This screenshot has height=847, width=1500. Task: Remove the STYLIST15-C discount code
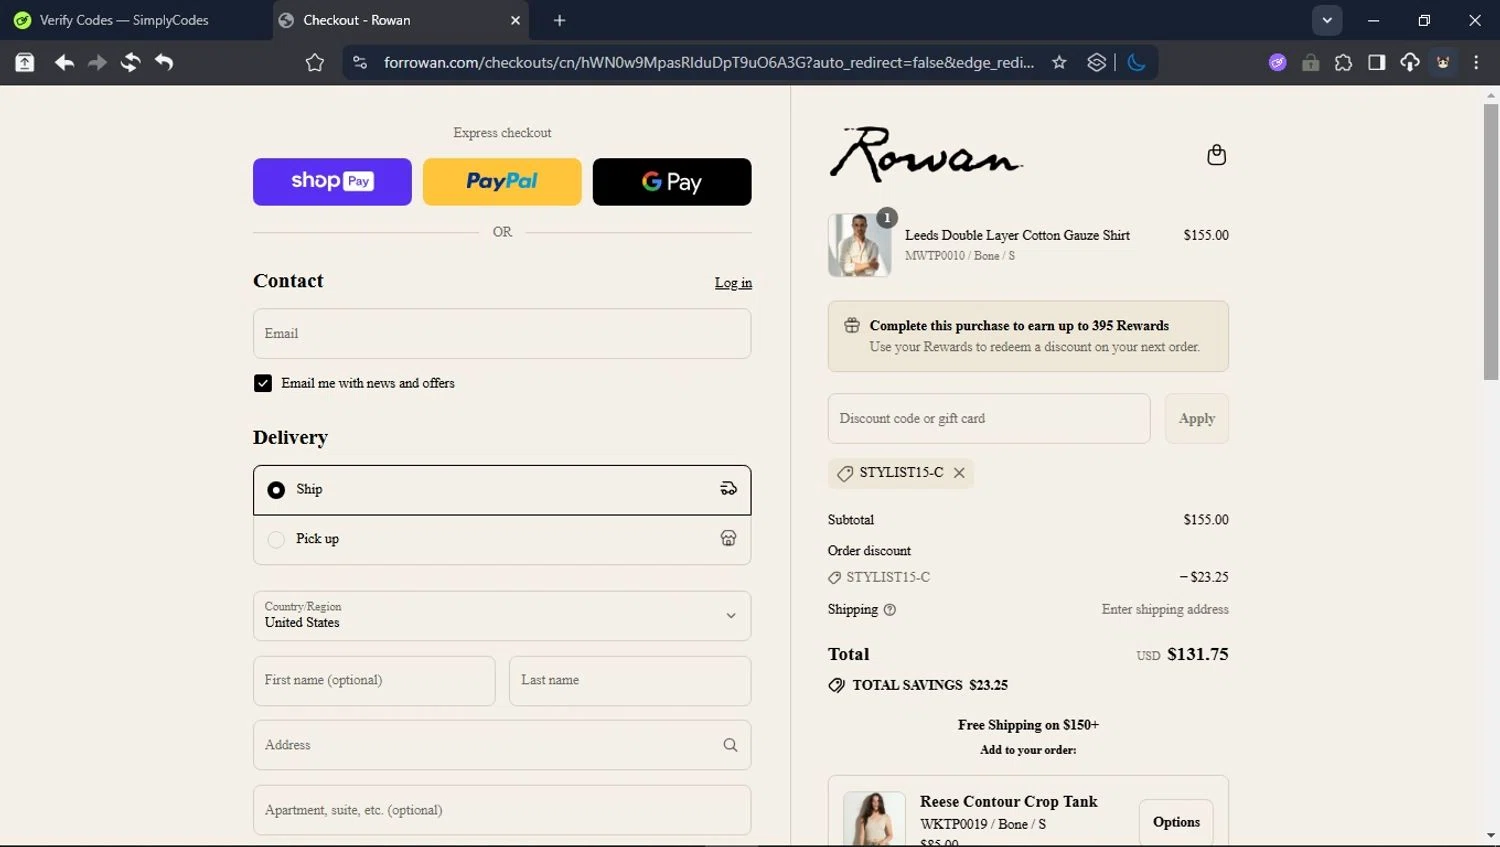[959, 473]
